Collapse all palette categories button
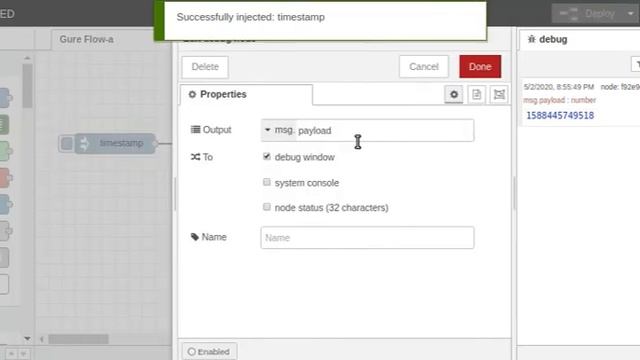 point(11,353)
